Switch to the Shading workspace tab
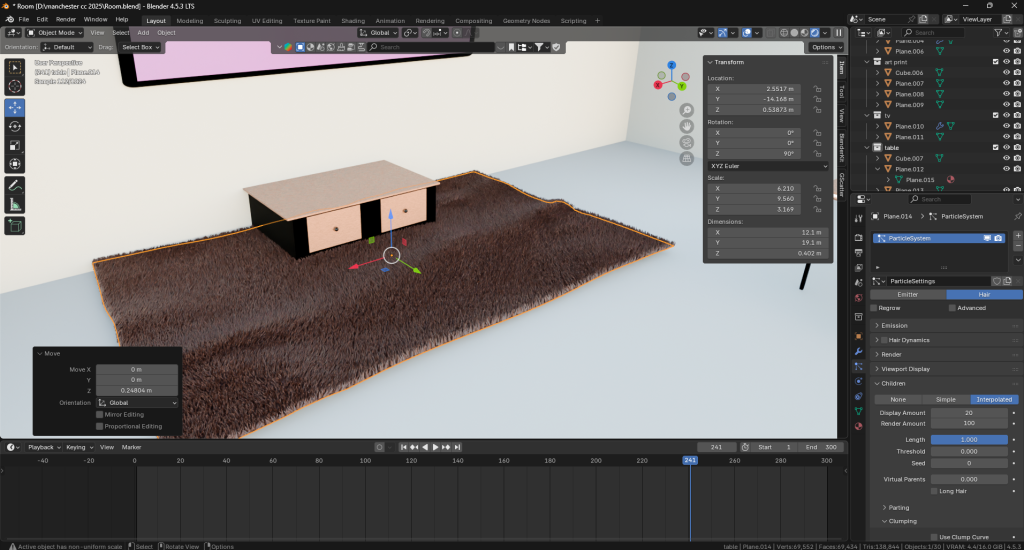 (353, 20)
